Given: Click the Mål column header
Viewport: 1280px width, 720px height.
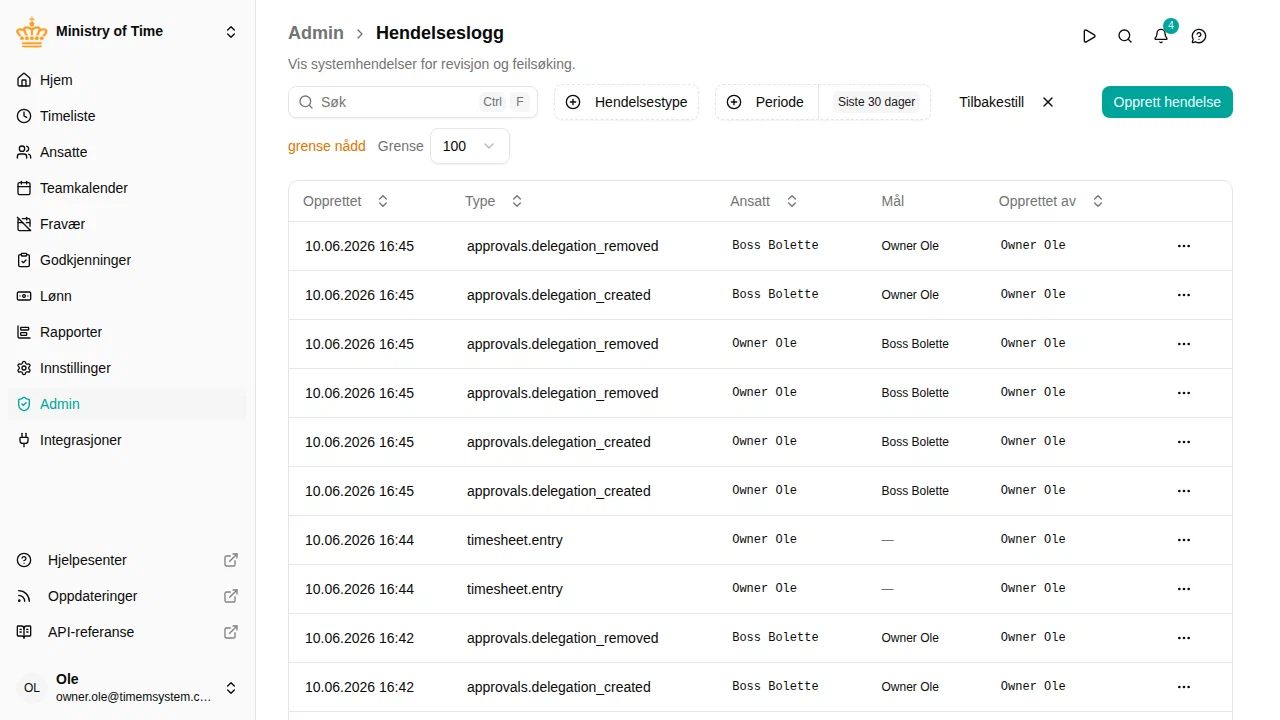Looking at the screenshot, I should tap(893, 201).
